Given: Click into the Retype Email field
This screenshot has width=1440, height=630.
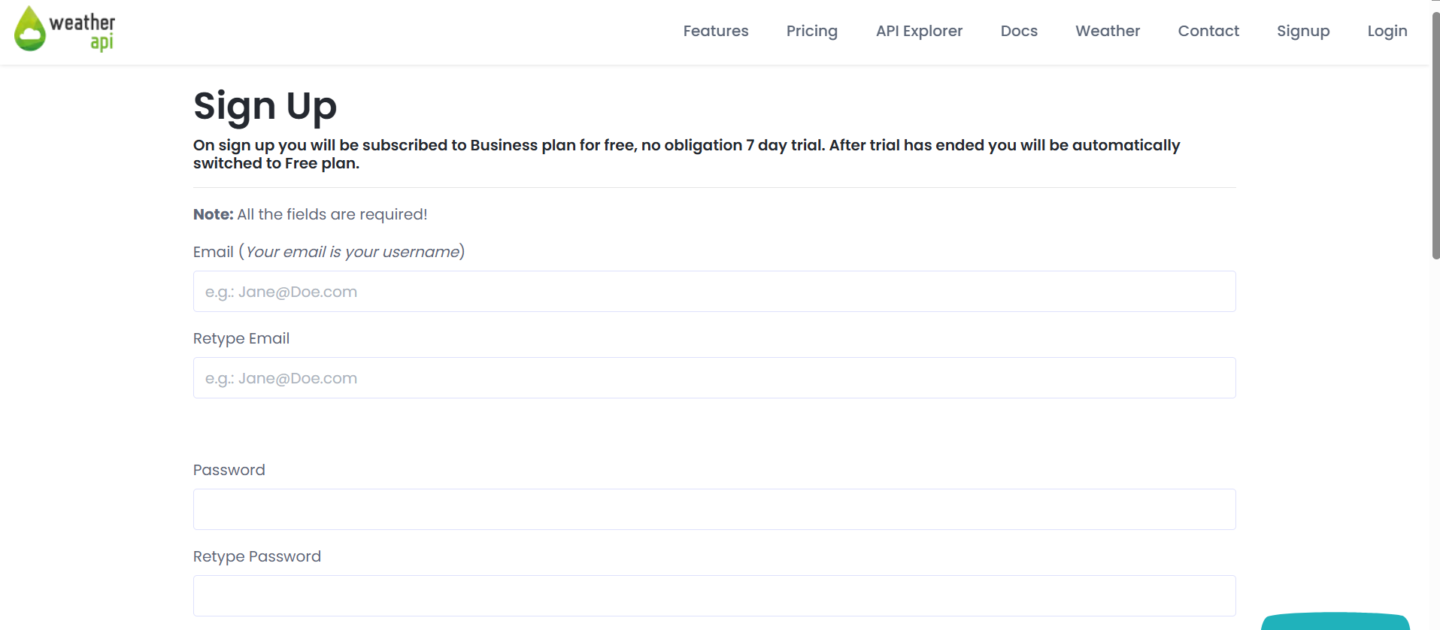Looking at the screenshot, I should (x=714, y=378).
